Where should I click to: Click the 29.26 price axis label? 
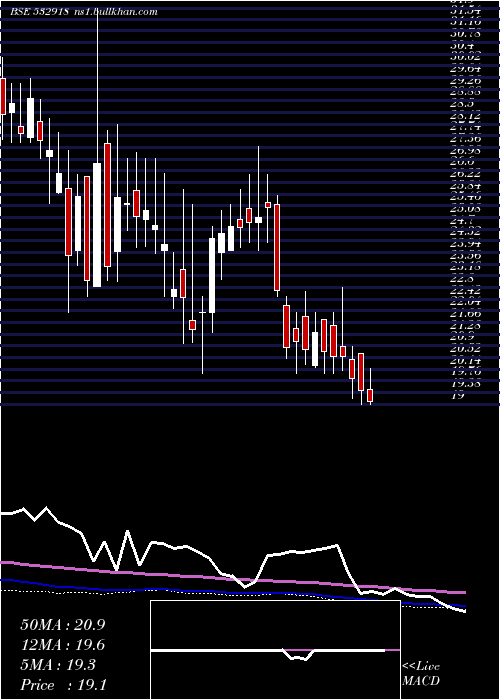(x=465, y=80)
